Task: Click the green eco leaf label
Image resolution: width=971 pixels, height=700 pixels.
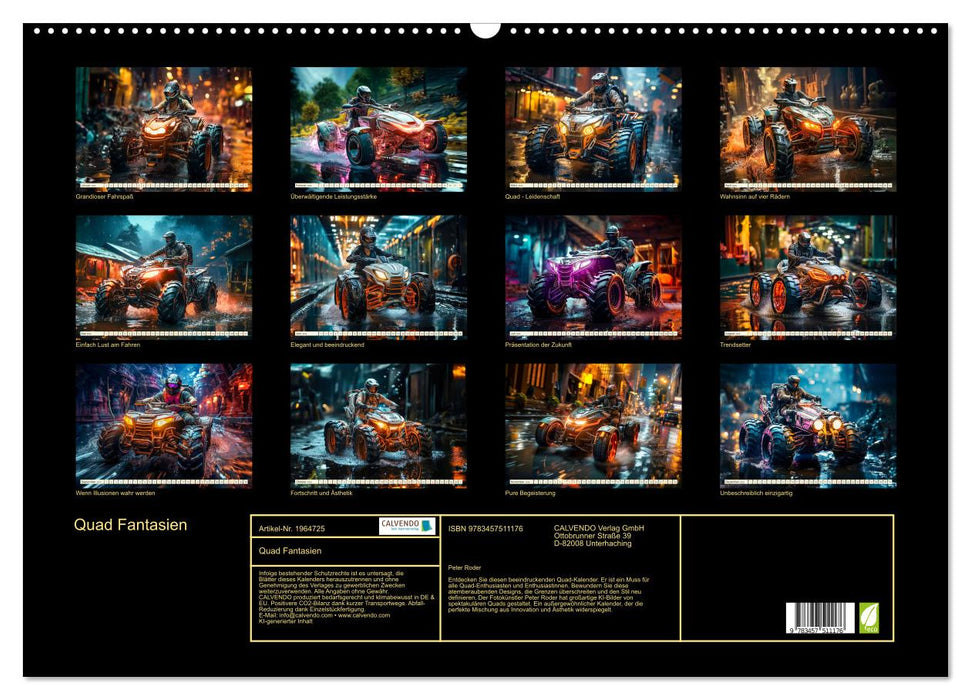Action: (869, 618)
